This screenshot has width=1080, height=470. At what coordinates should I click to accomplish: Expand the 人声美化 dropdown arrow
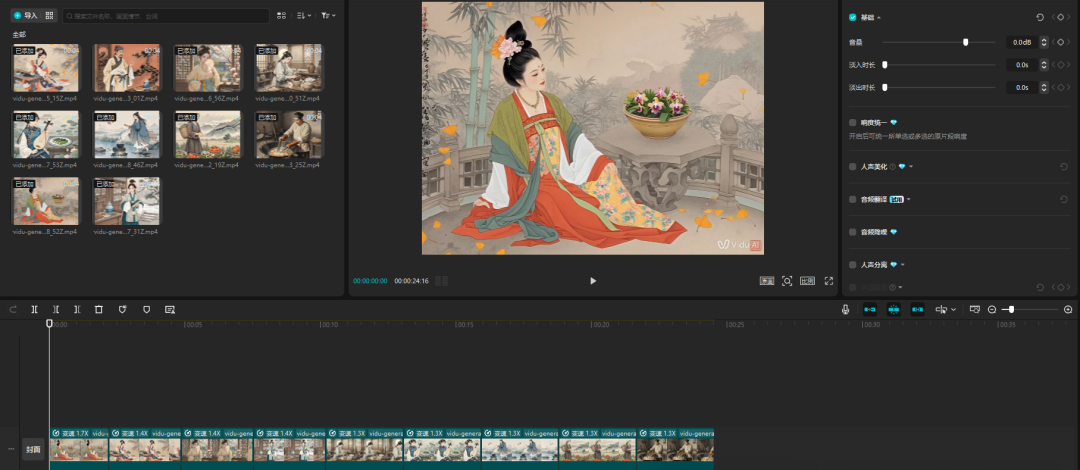pos(911,167)
